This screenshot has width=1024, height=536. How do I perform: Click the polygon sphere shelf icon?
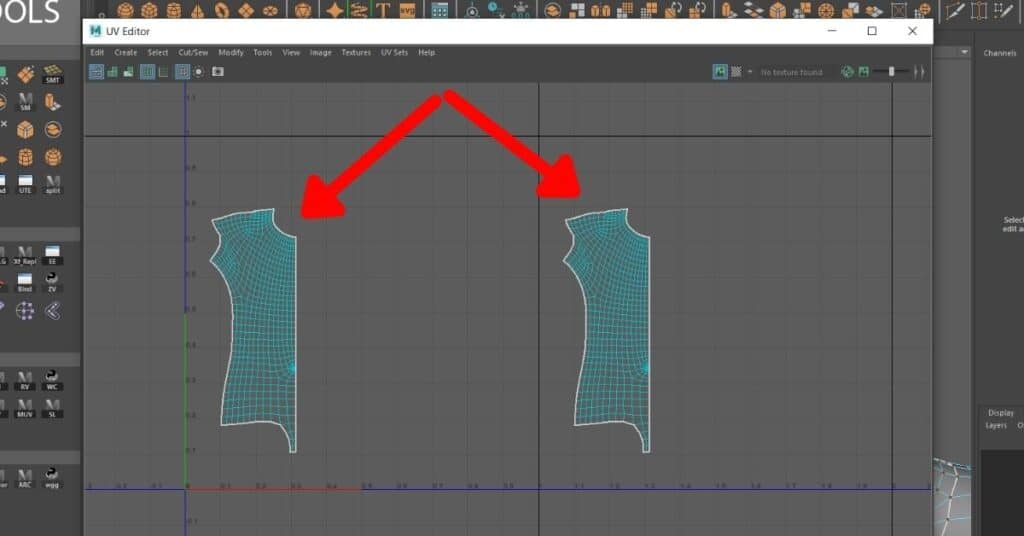125,10
